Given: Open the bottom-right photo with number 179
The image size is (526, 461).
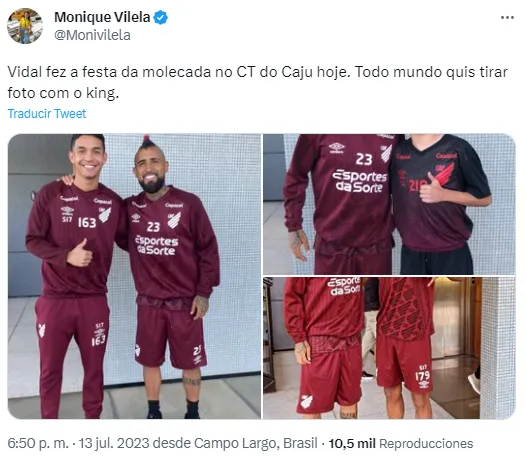Looking at the screenshot, I should pyautogui.click(x=389, y=348).
